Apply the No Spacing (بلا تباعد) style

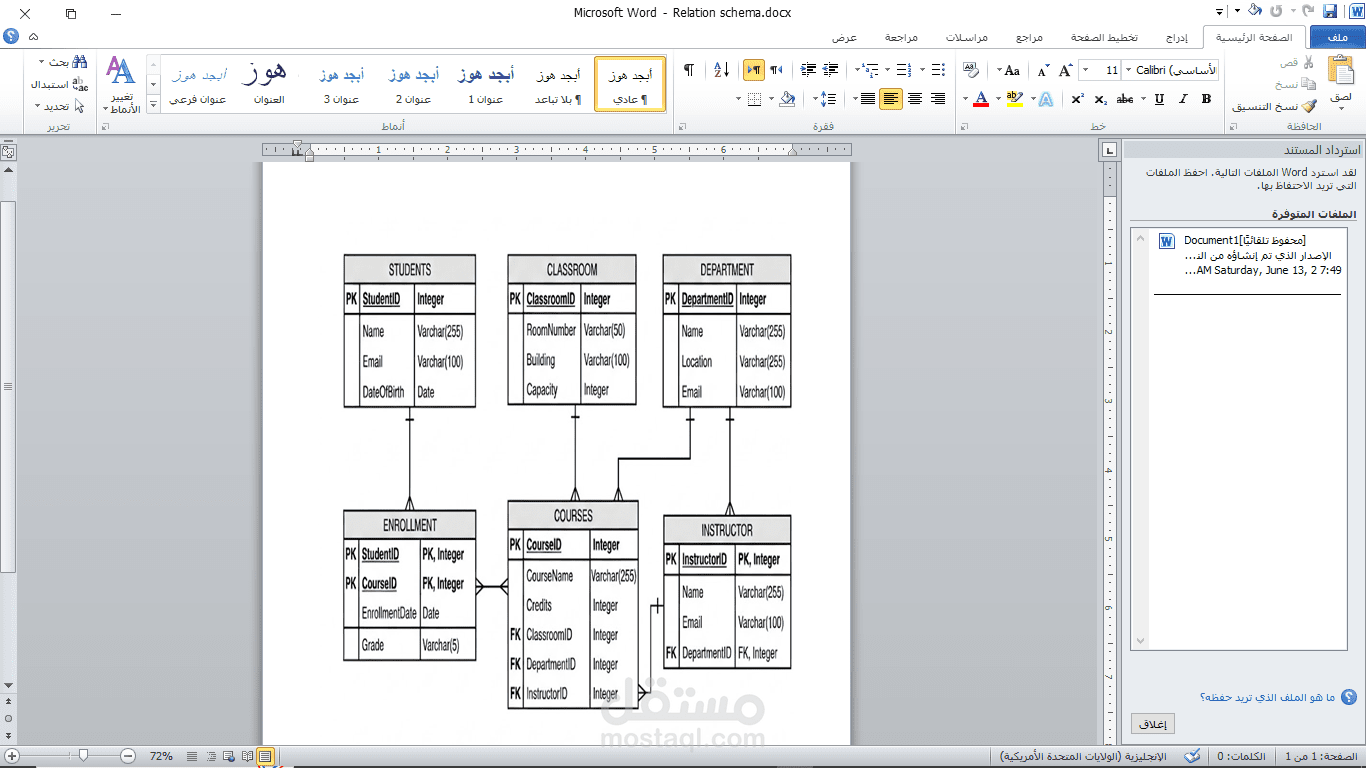557,84
